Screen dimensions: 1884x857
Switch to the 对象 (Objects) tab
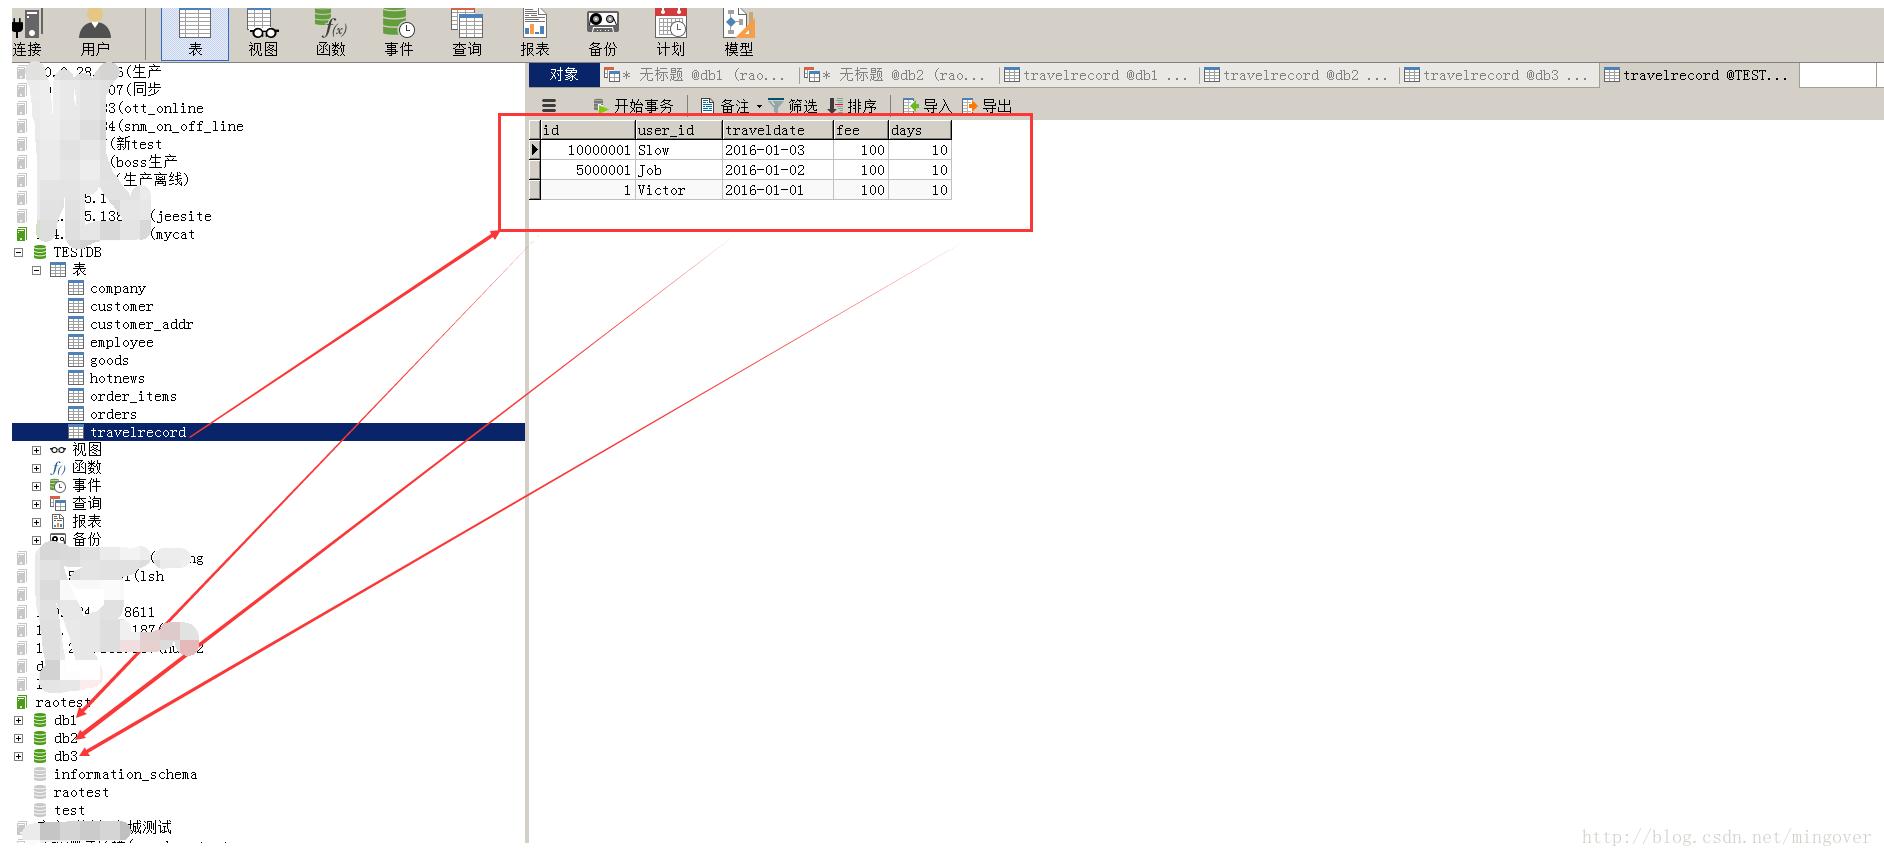(x=564, y=75)
